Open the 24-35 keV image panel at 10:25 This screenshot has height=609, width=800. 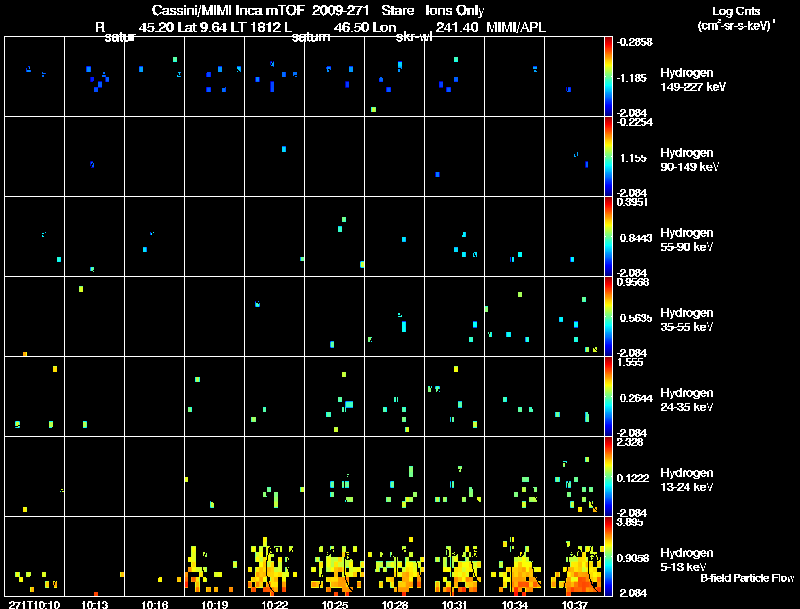[x=335, y=396]
